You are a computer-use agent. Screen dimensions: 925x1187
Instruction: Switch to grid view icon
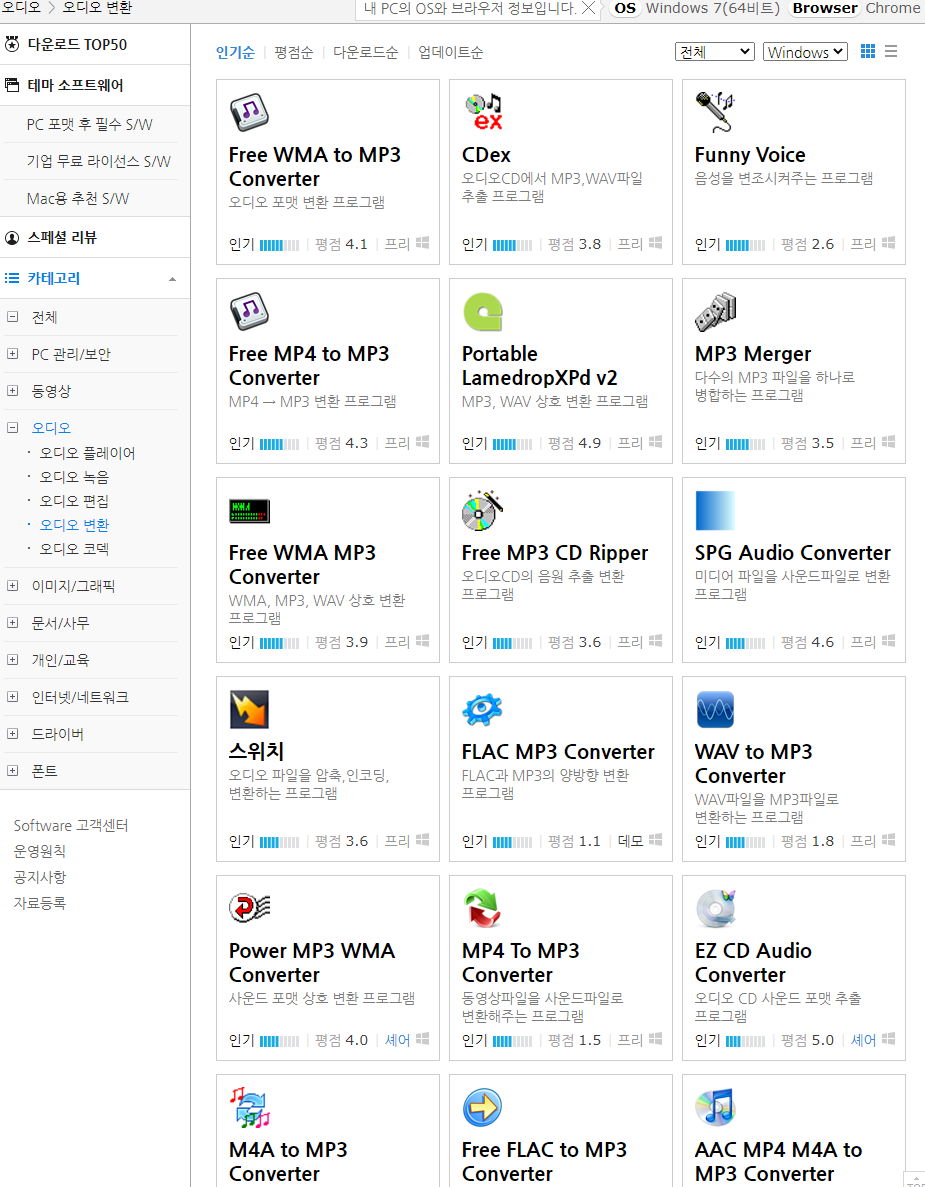(868, 51)
